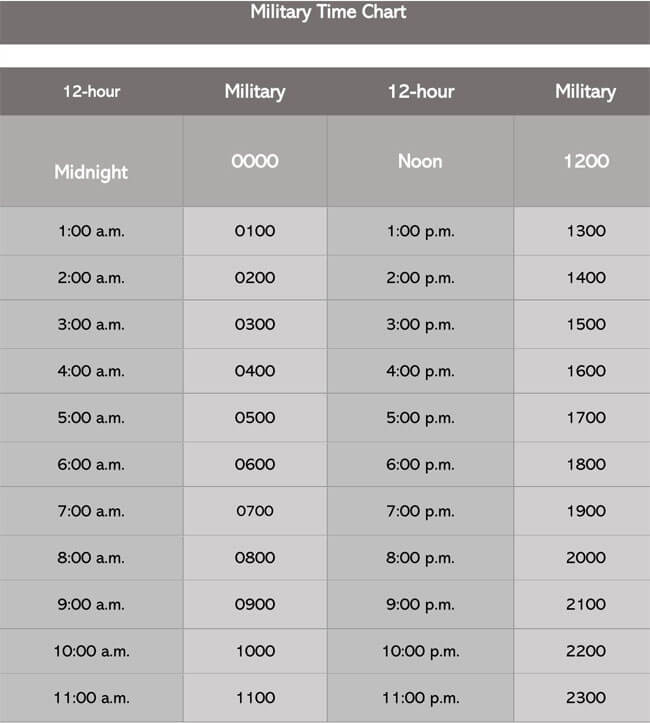Click the Military Time Chart title
This screenshot has width=650, height=723.
328,13
